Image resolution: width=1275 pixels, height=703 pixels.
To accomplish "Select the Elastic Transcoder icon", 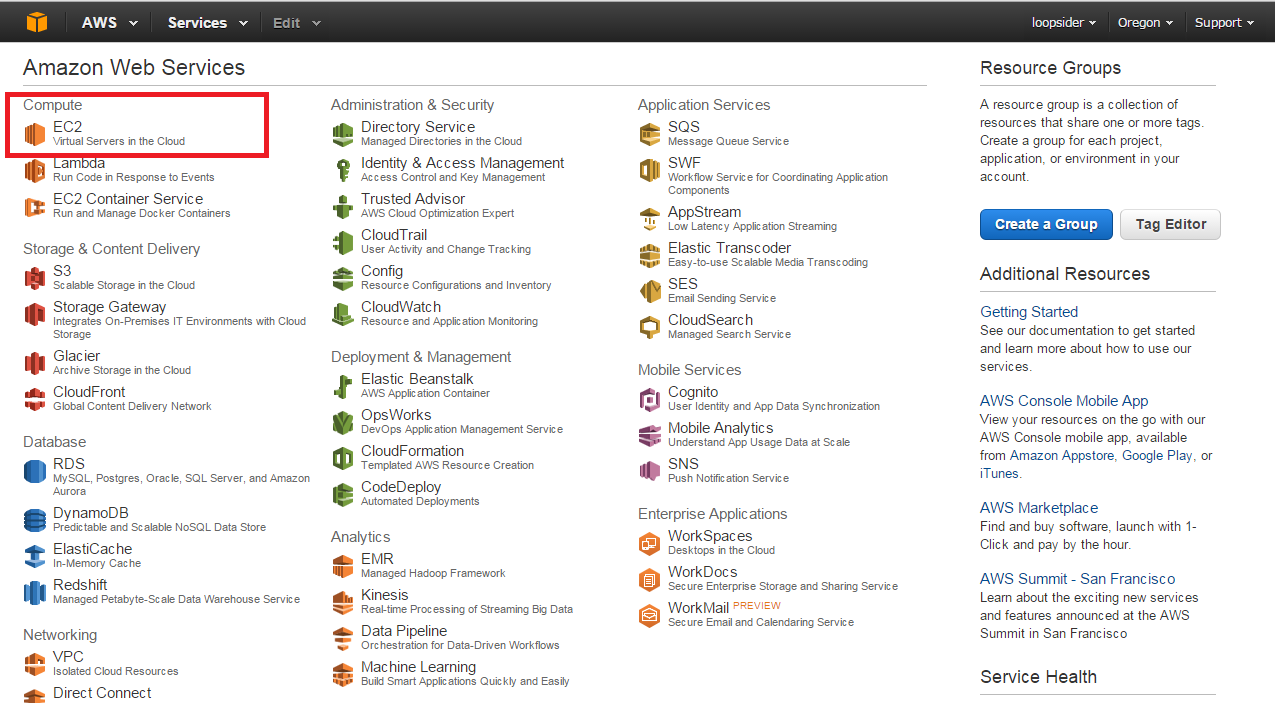I will [650, 255].
